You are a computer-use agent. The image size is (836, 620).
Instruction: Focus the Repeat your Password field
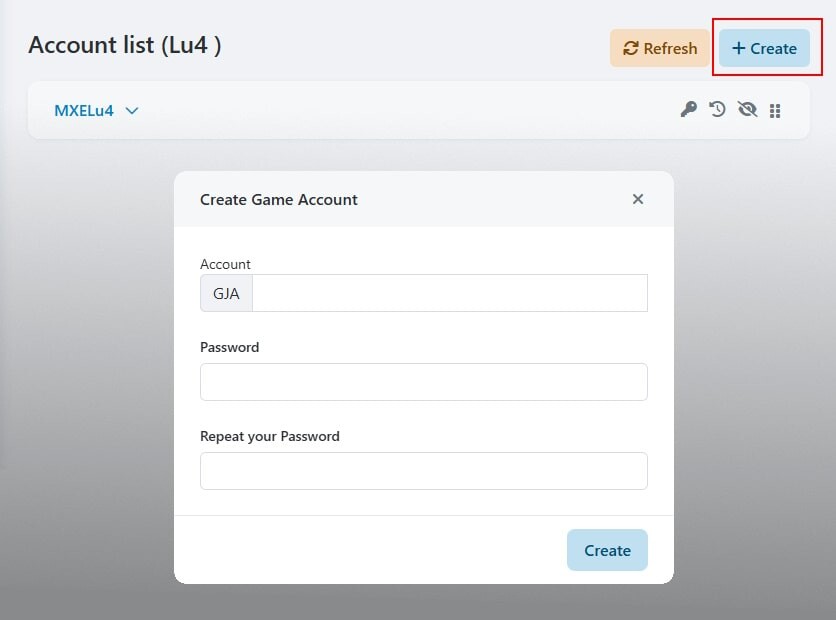pos(424,471)
